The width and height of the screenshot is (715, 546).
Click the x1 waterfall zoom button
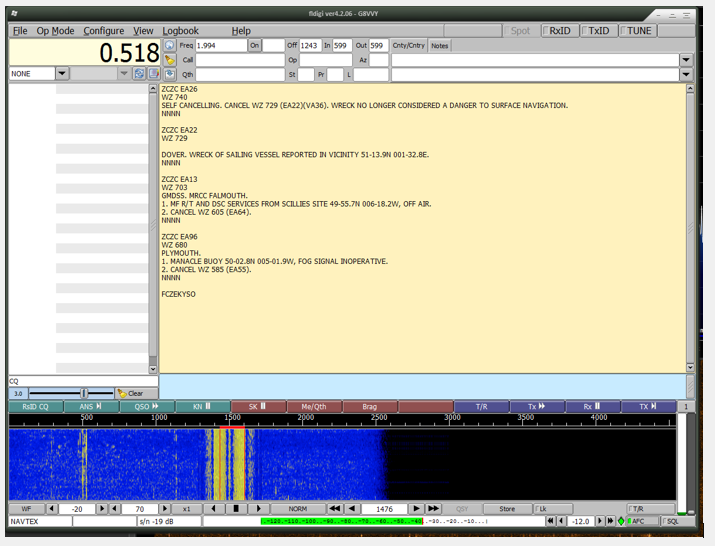pos(187,509)
